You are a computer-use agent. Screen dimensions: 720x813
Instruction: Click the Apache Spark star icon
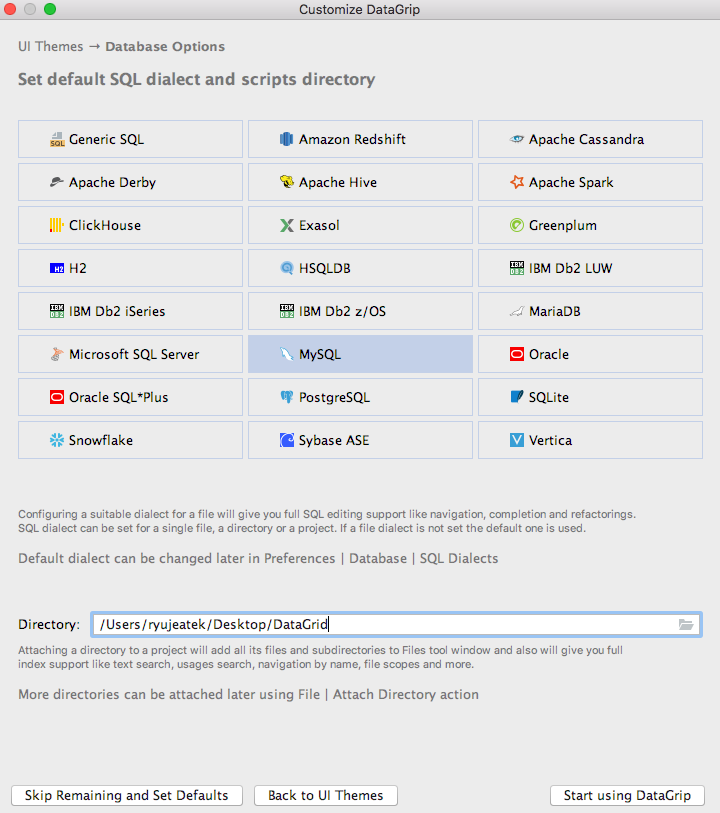[517, 183]
